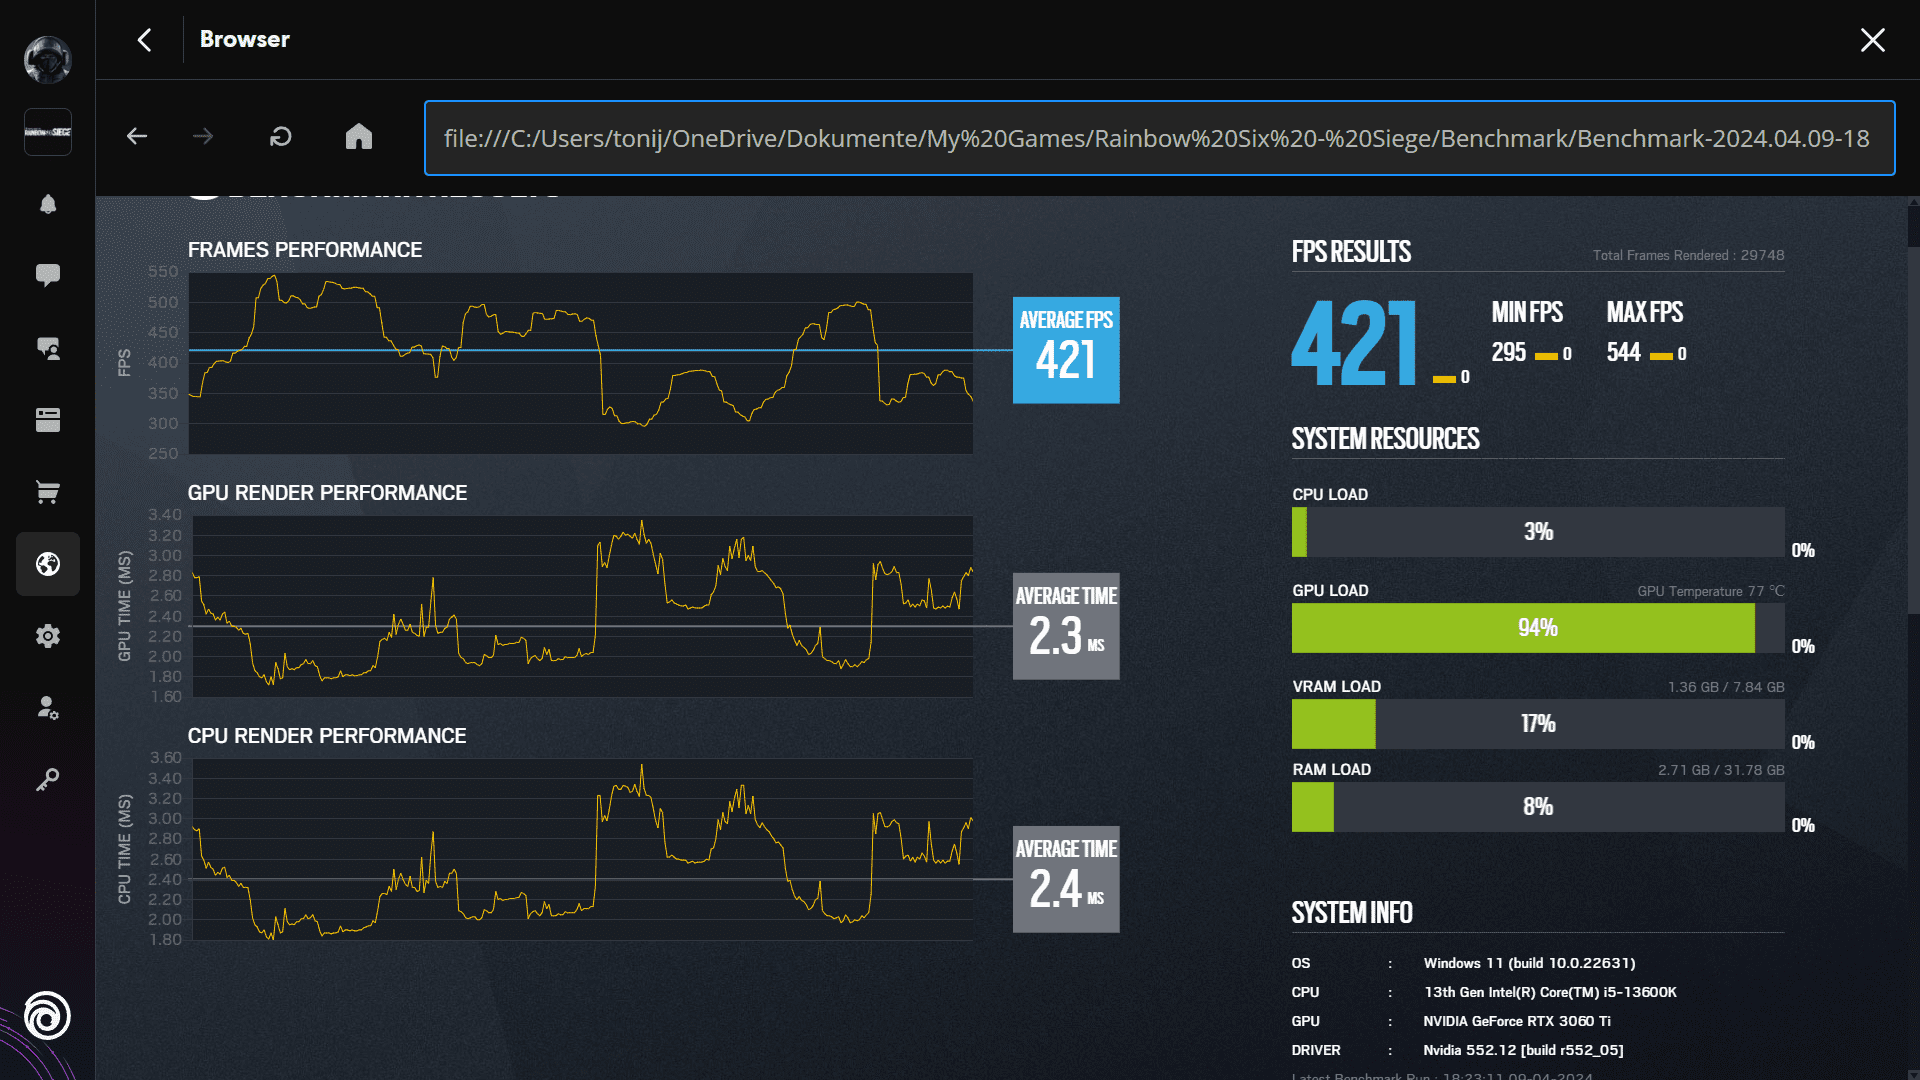Viewport: 1920px width, 1080px height.
Task: Click the CPU RENDER PERFORMANCE heading
Action: (x=327, y=736)
